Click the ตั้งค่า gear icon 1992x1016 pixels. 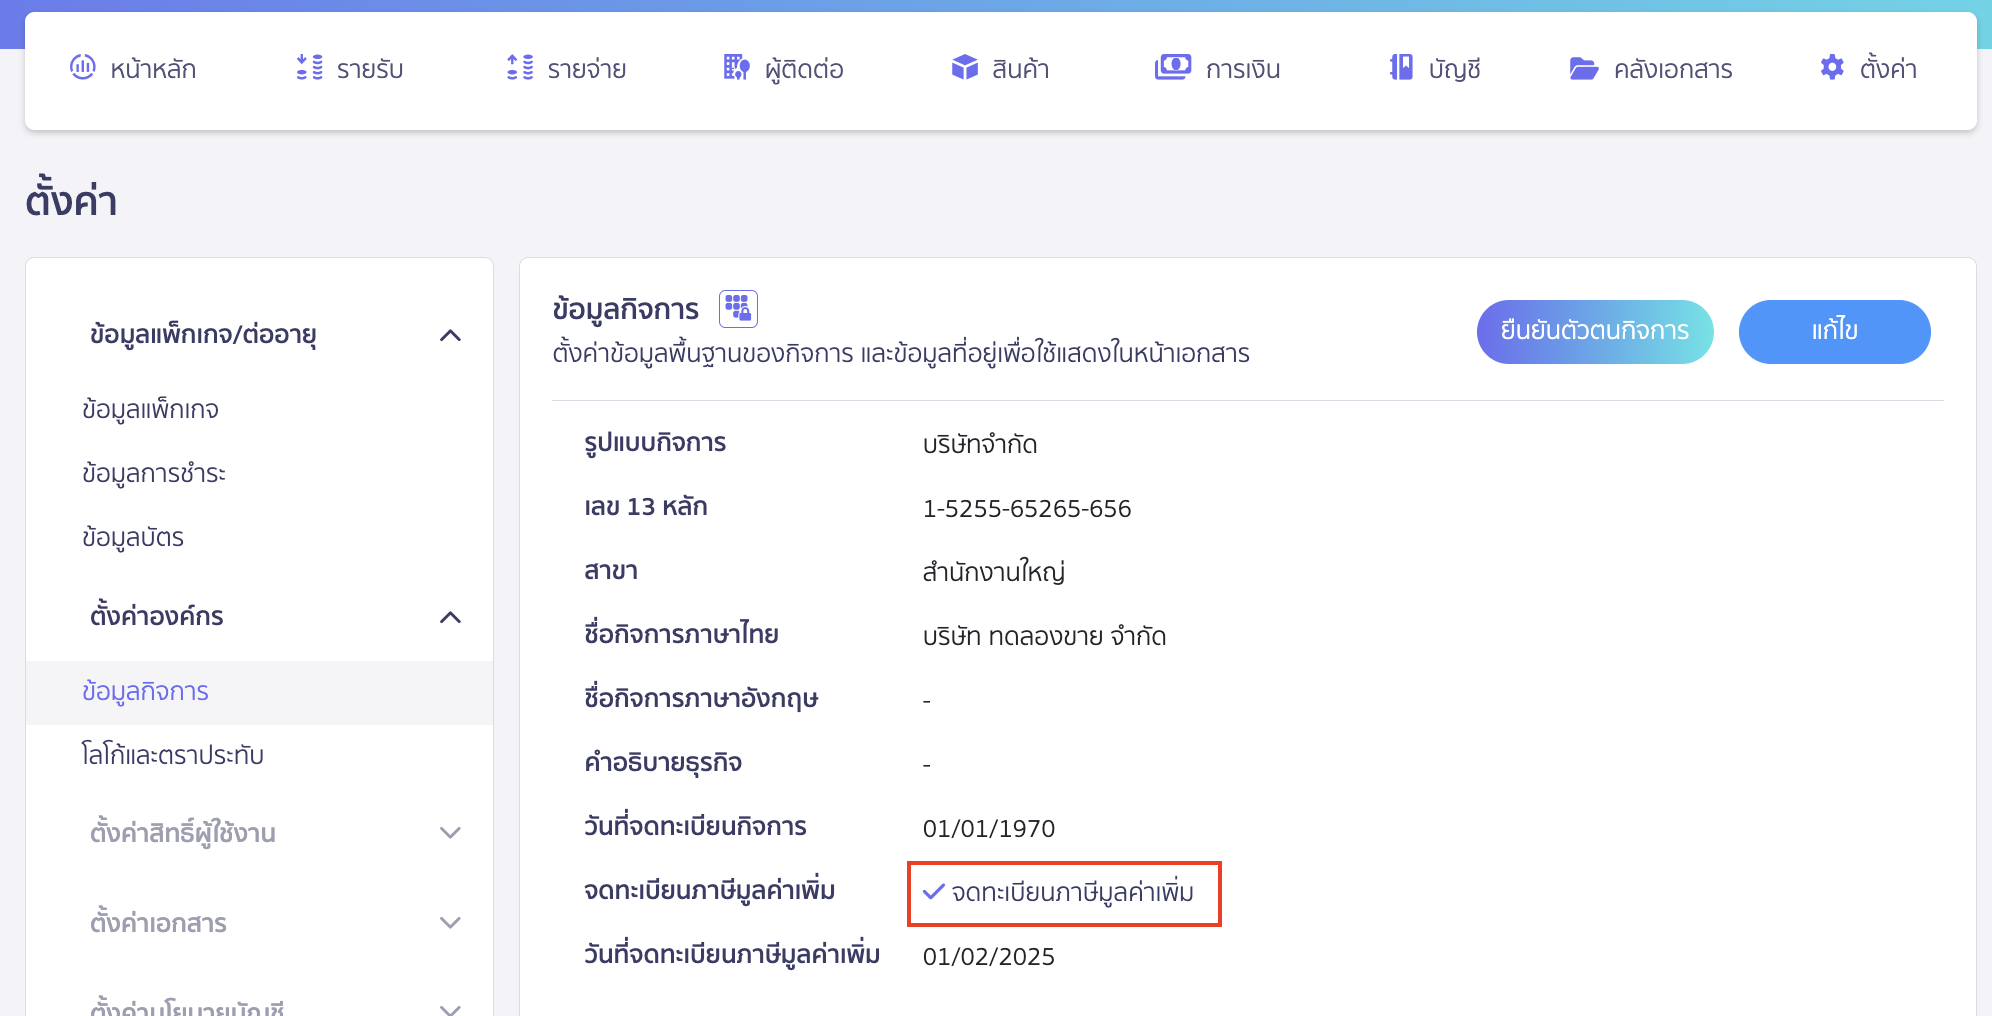click(1831, 67)
